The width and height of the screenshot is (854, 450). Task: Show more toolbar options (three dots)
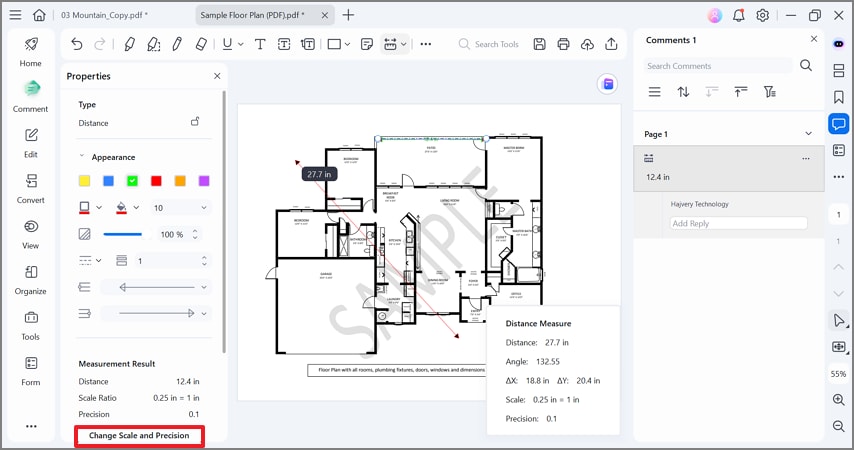coord(426,44)
